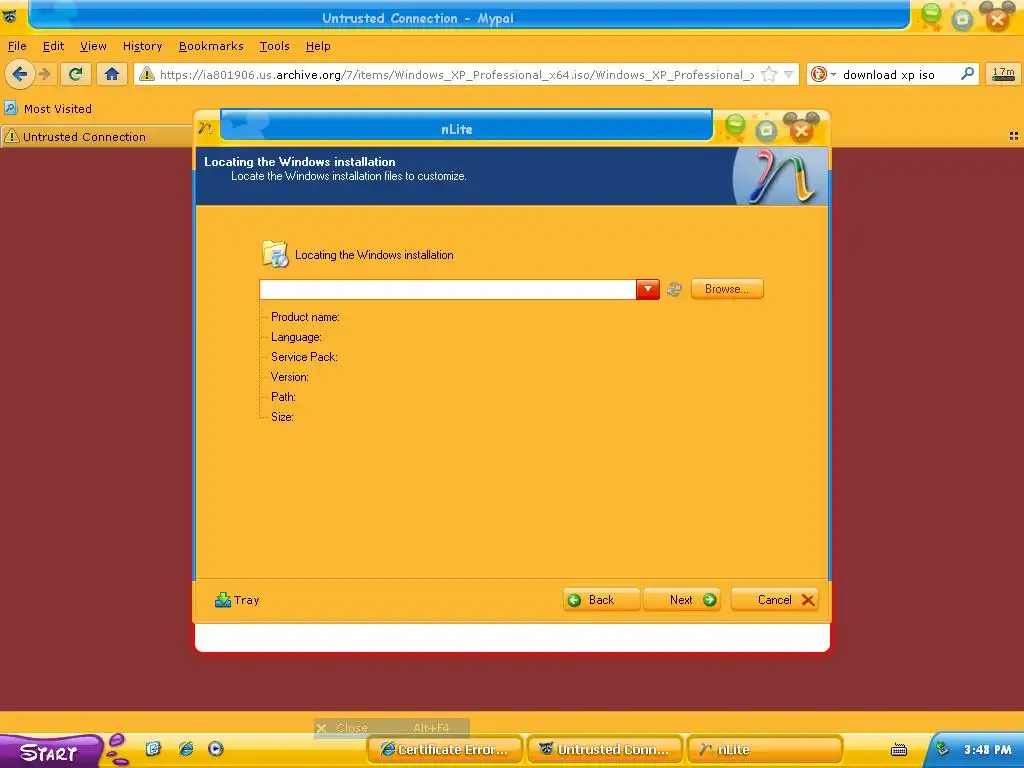
Task: Launch media player from quick launch
Action: pyautogui.click(x=216, y=748)
